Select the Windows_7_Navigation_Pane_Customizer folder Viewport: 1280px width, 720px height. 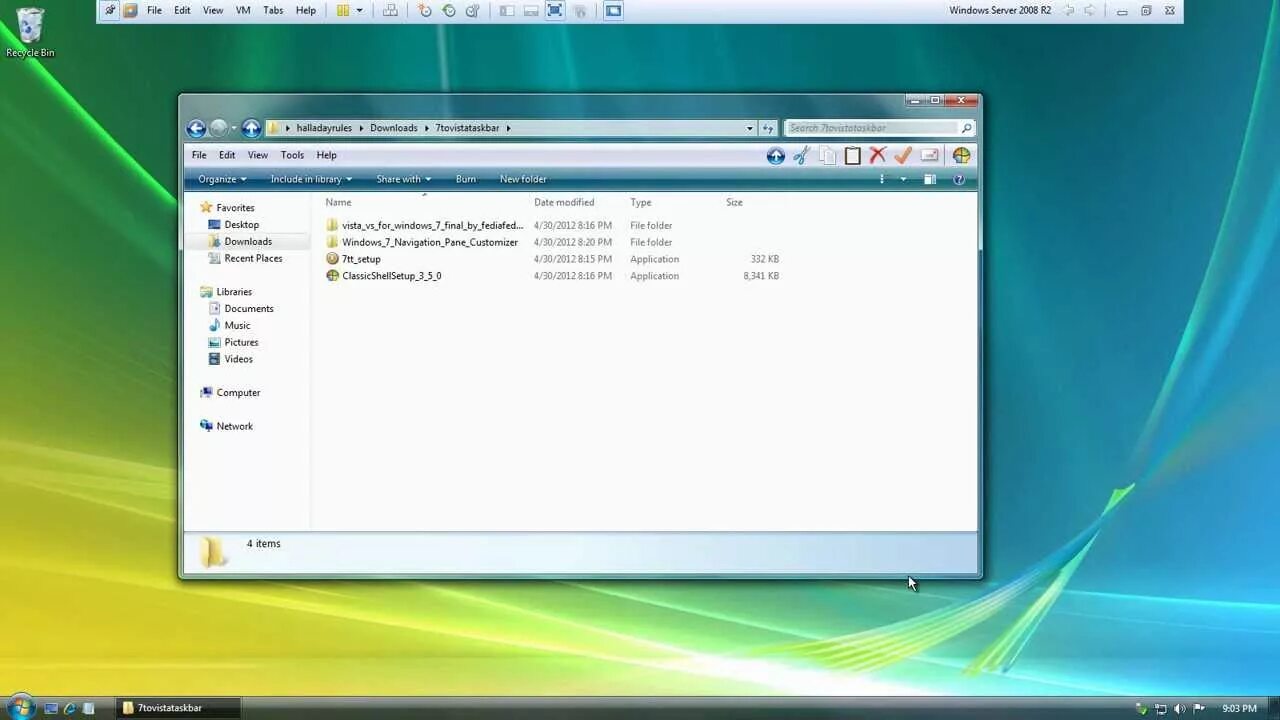point(430,242)
